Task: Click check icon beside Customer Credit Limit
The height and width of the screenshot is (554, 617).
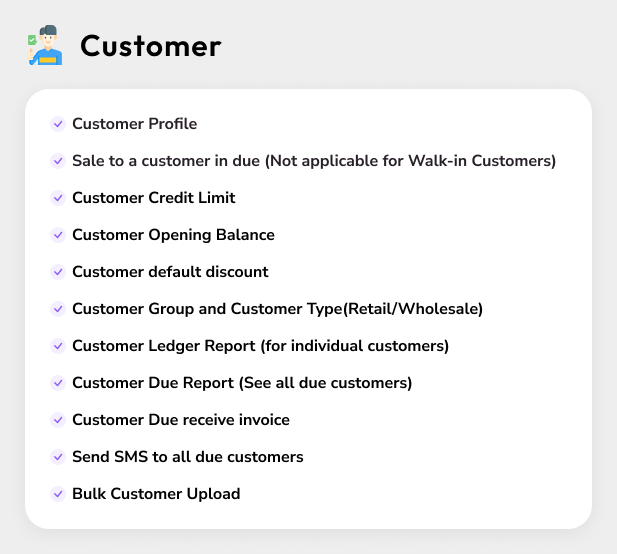Action: click(x=58, y=198)
